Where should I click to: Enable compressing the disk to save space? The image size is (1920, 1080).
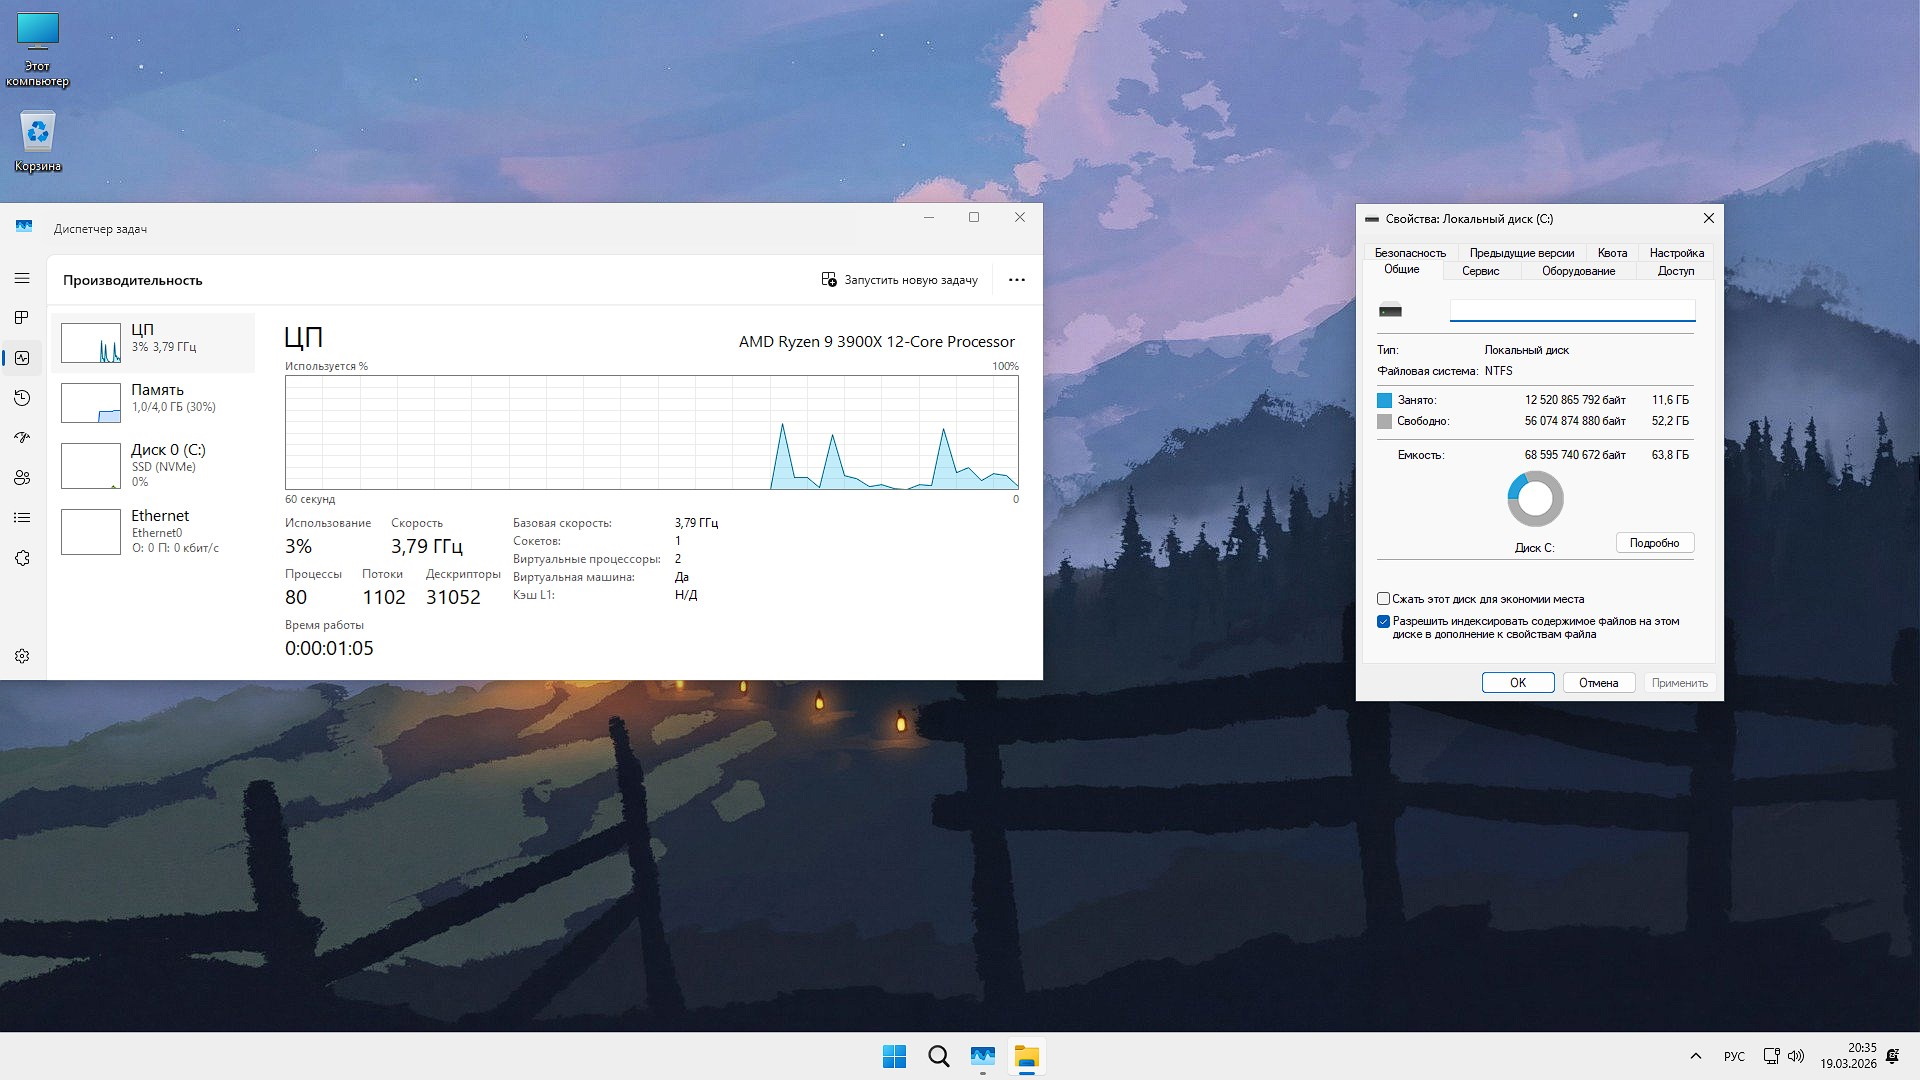(1384, 598)
